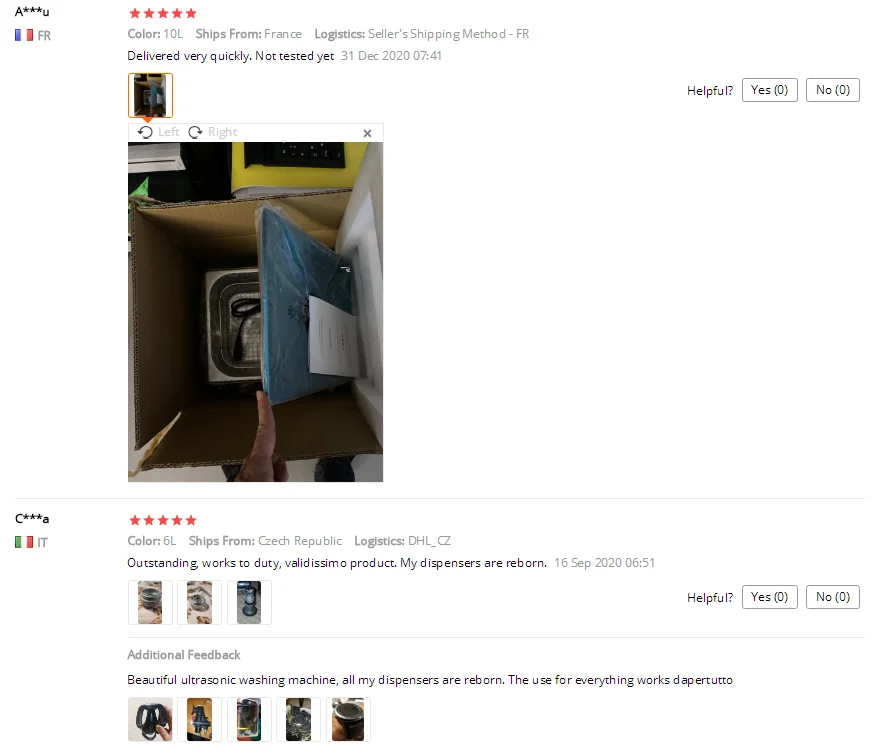Click the French flag icon beside FR

click(x=24, y=35)
